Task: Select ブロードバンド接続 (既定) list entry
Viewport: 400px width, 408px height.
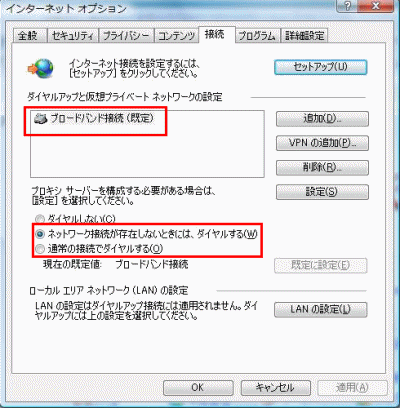Action: click(94, 119)
